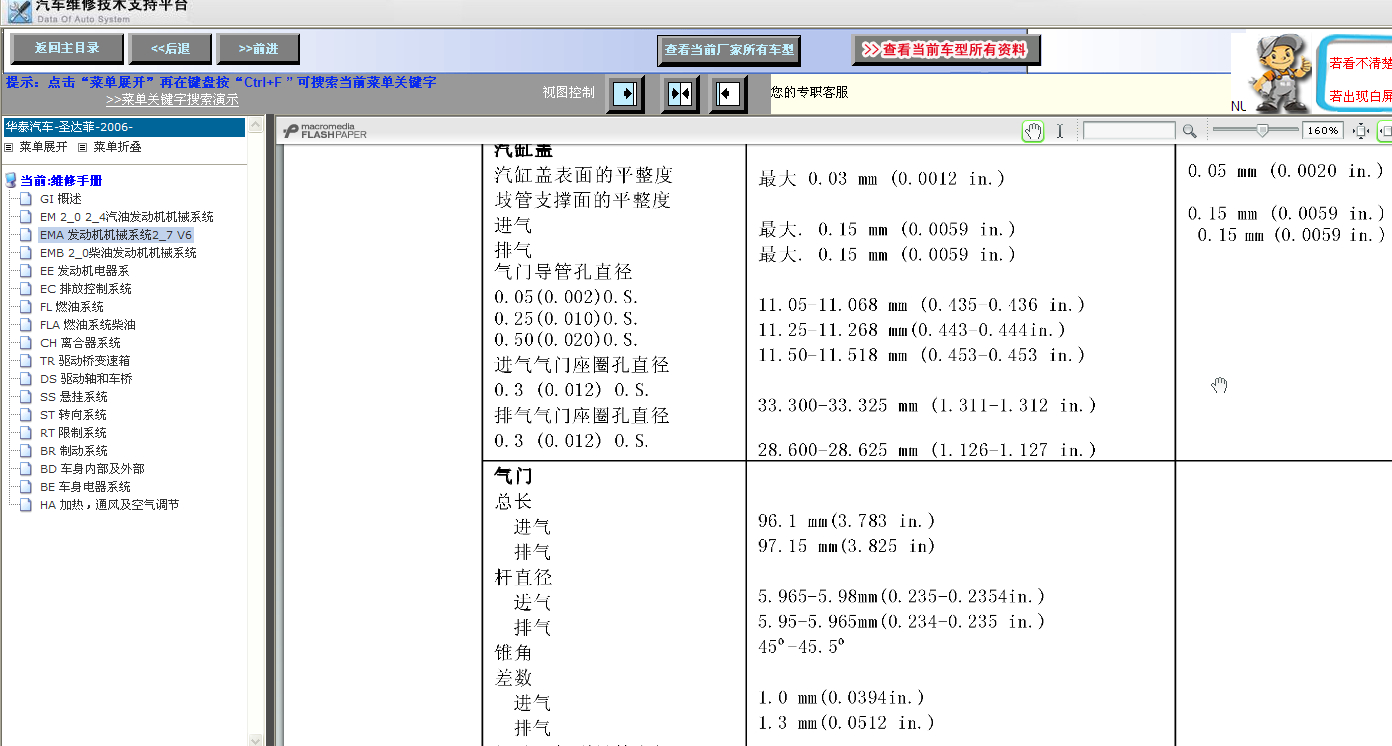Click view control center-split arrows button

[x=680, y=94]
